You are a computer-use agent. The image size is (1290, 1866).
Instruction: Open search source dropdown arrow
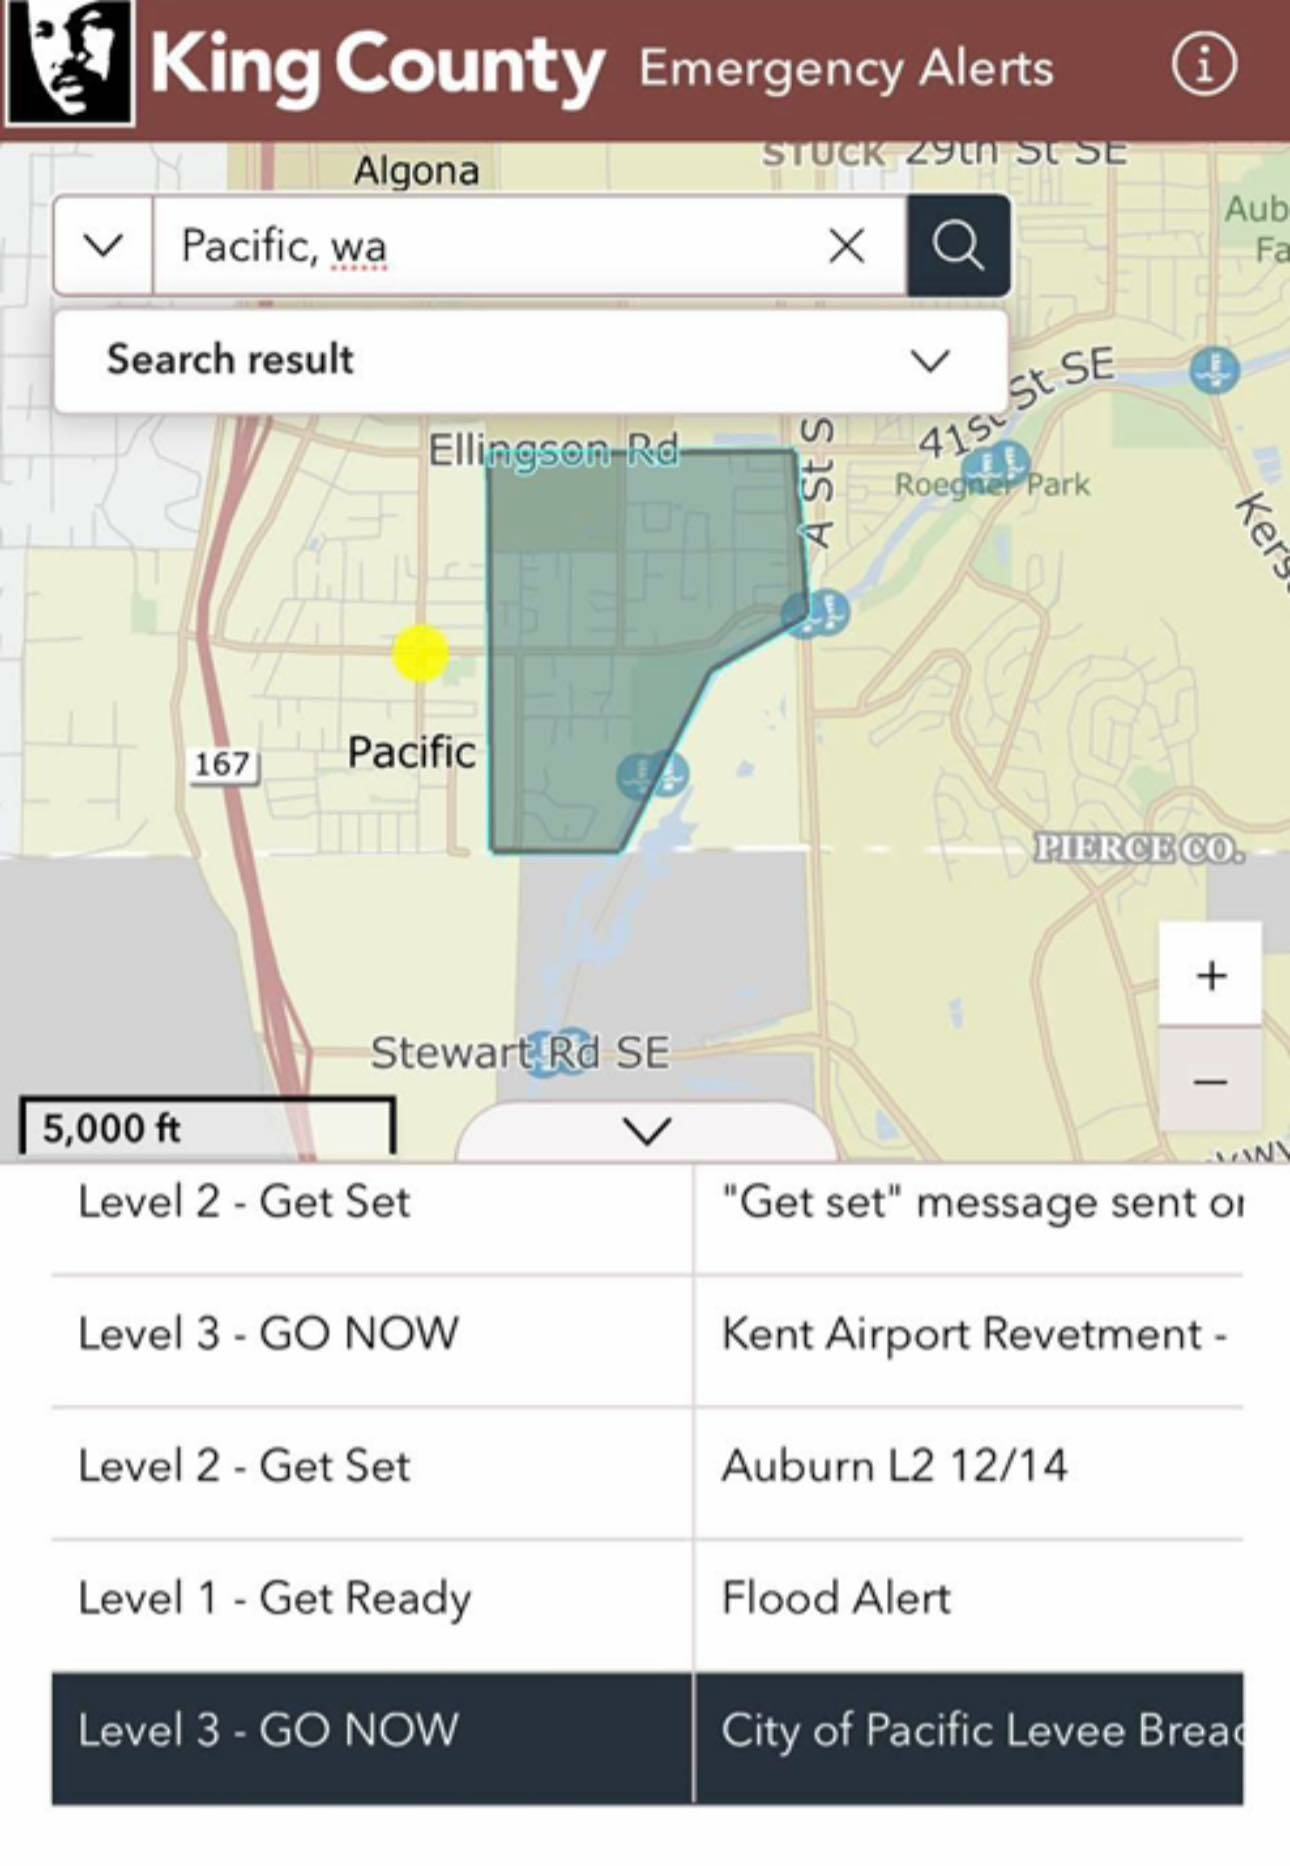tap(103, 246)
